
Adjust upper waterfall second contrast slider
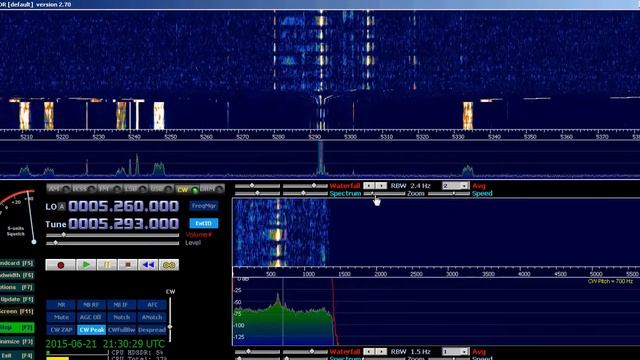[305, 186]
